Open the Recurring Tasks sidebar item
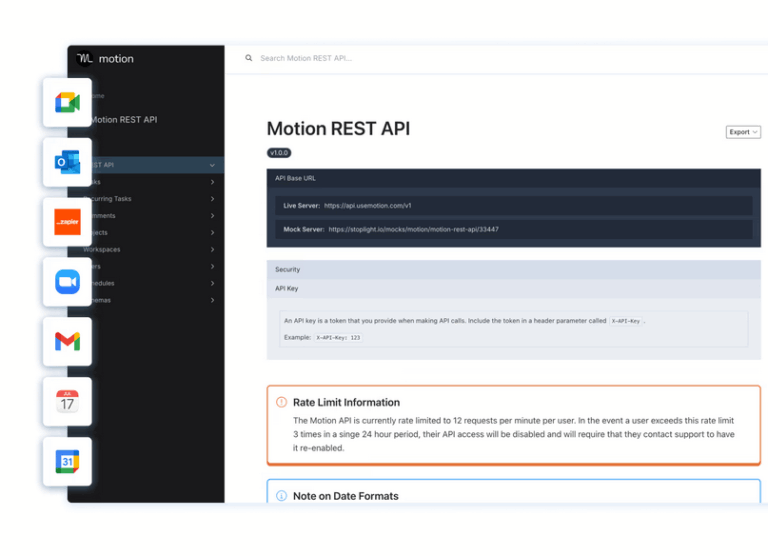768x556 pixels. point(110,199)
